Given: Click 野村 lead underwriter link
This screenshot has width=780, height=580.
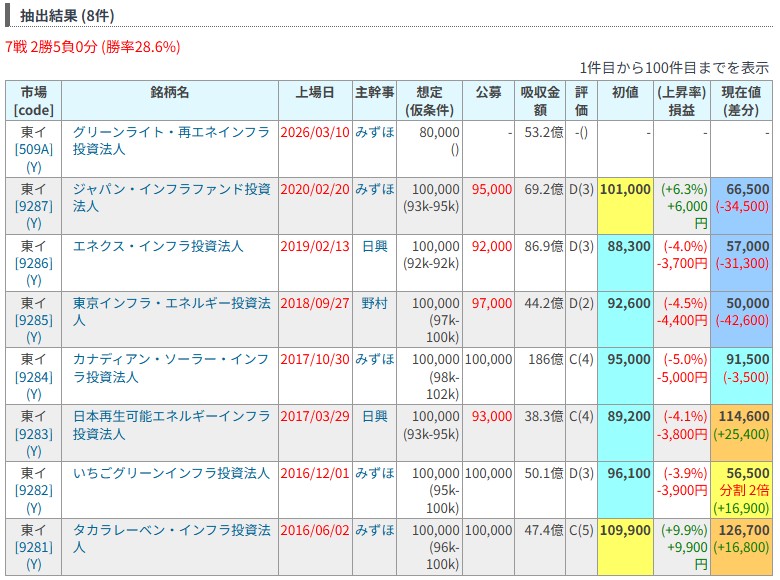Looking at the screenshot, I should point(374,303).
